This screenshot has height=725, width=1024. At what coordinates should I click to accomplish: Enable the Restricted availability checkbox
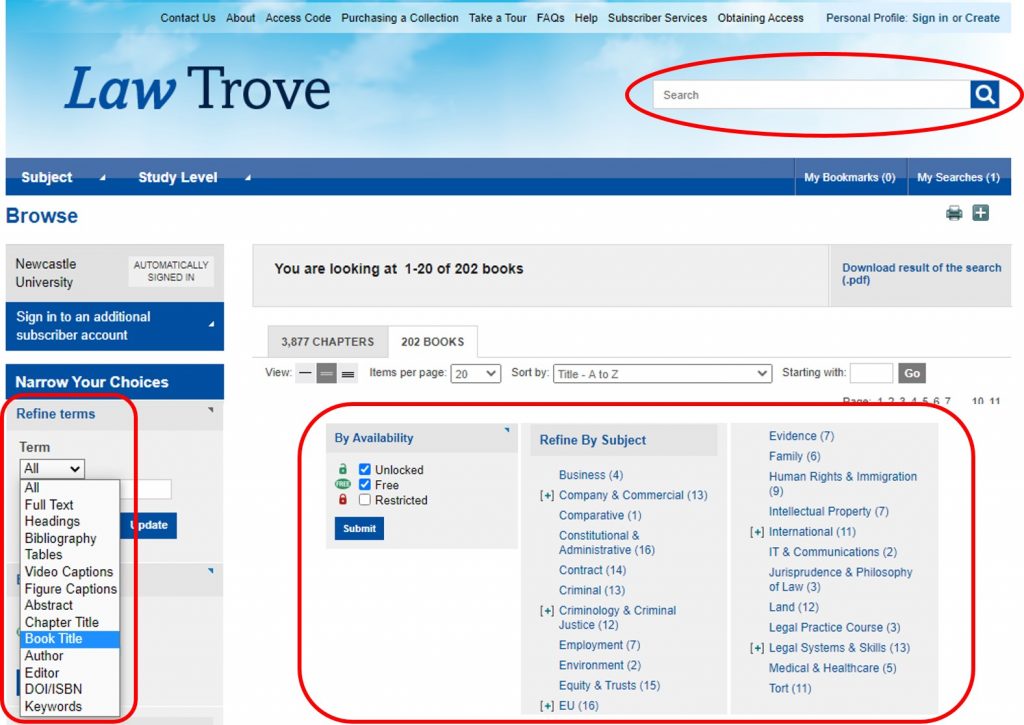(365, 500)
